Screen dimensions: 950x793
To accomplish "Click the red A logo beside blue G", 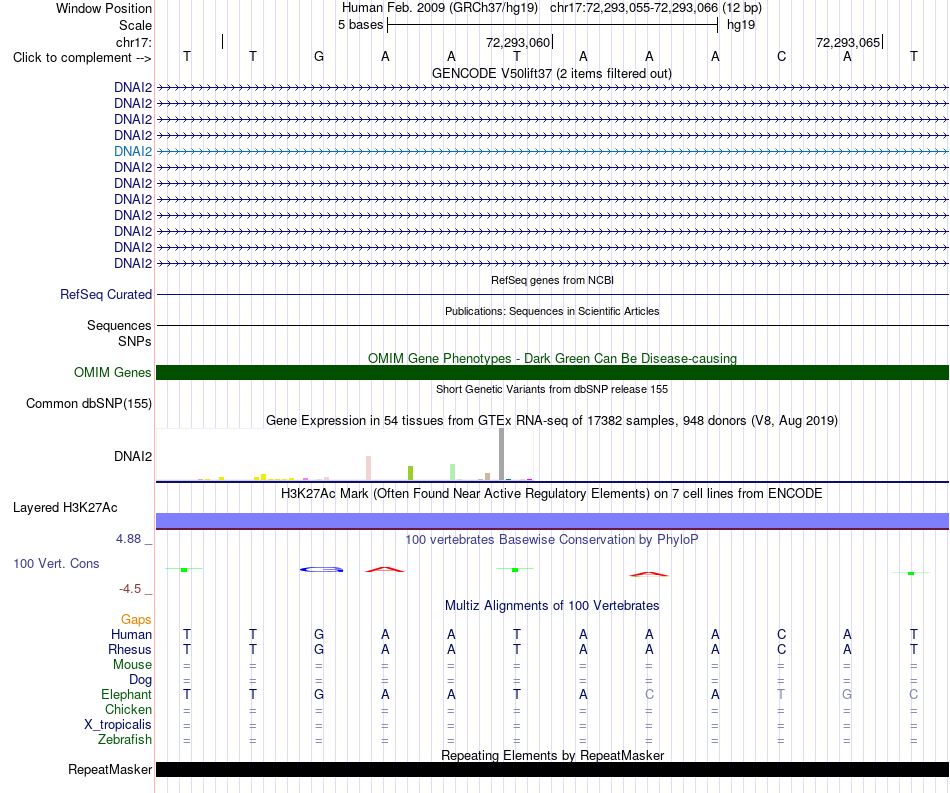I will click(x=385, y=569).
